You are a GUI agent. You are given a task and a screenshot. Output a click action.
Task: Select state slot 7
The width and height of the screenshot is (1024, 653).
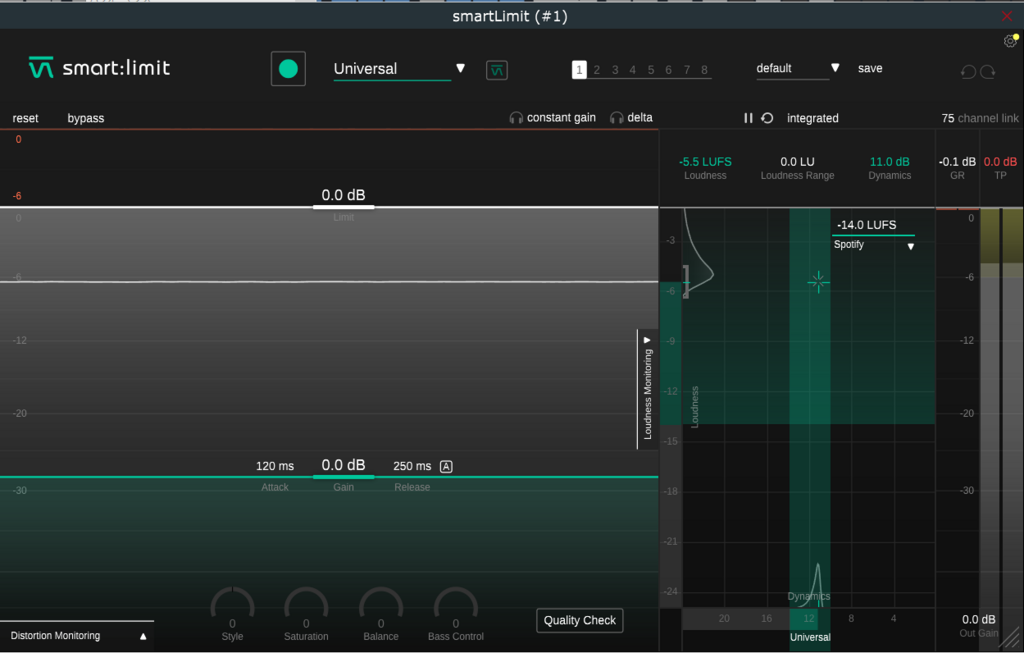(687, 70)
